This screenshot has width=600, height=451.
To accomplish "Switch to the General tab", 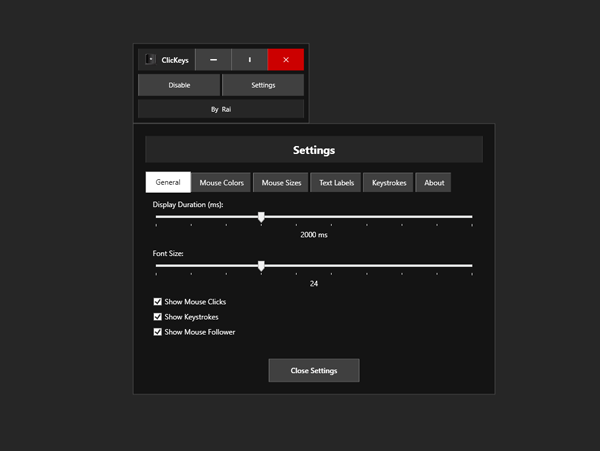I will coord(168,182).
